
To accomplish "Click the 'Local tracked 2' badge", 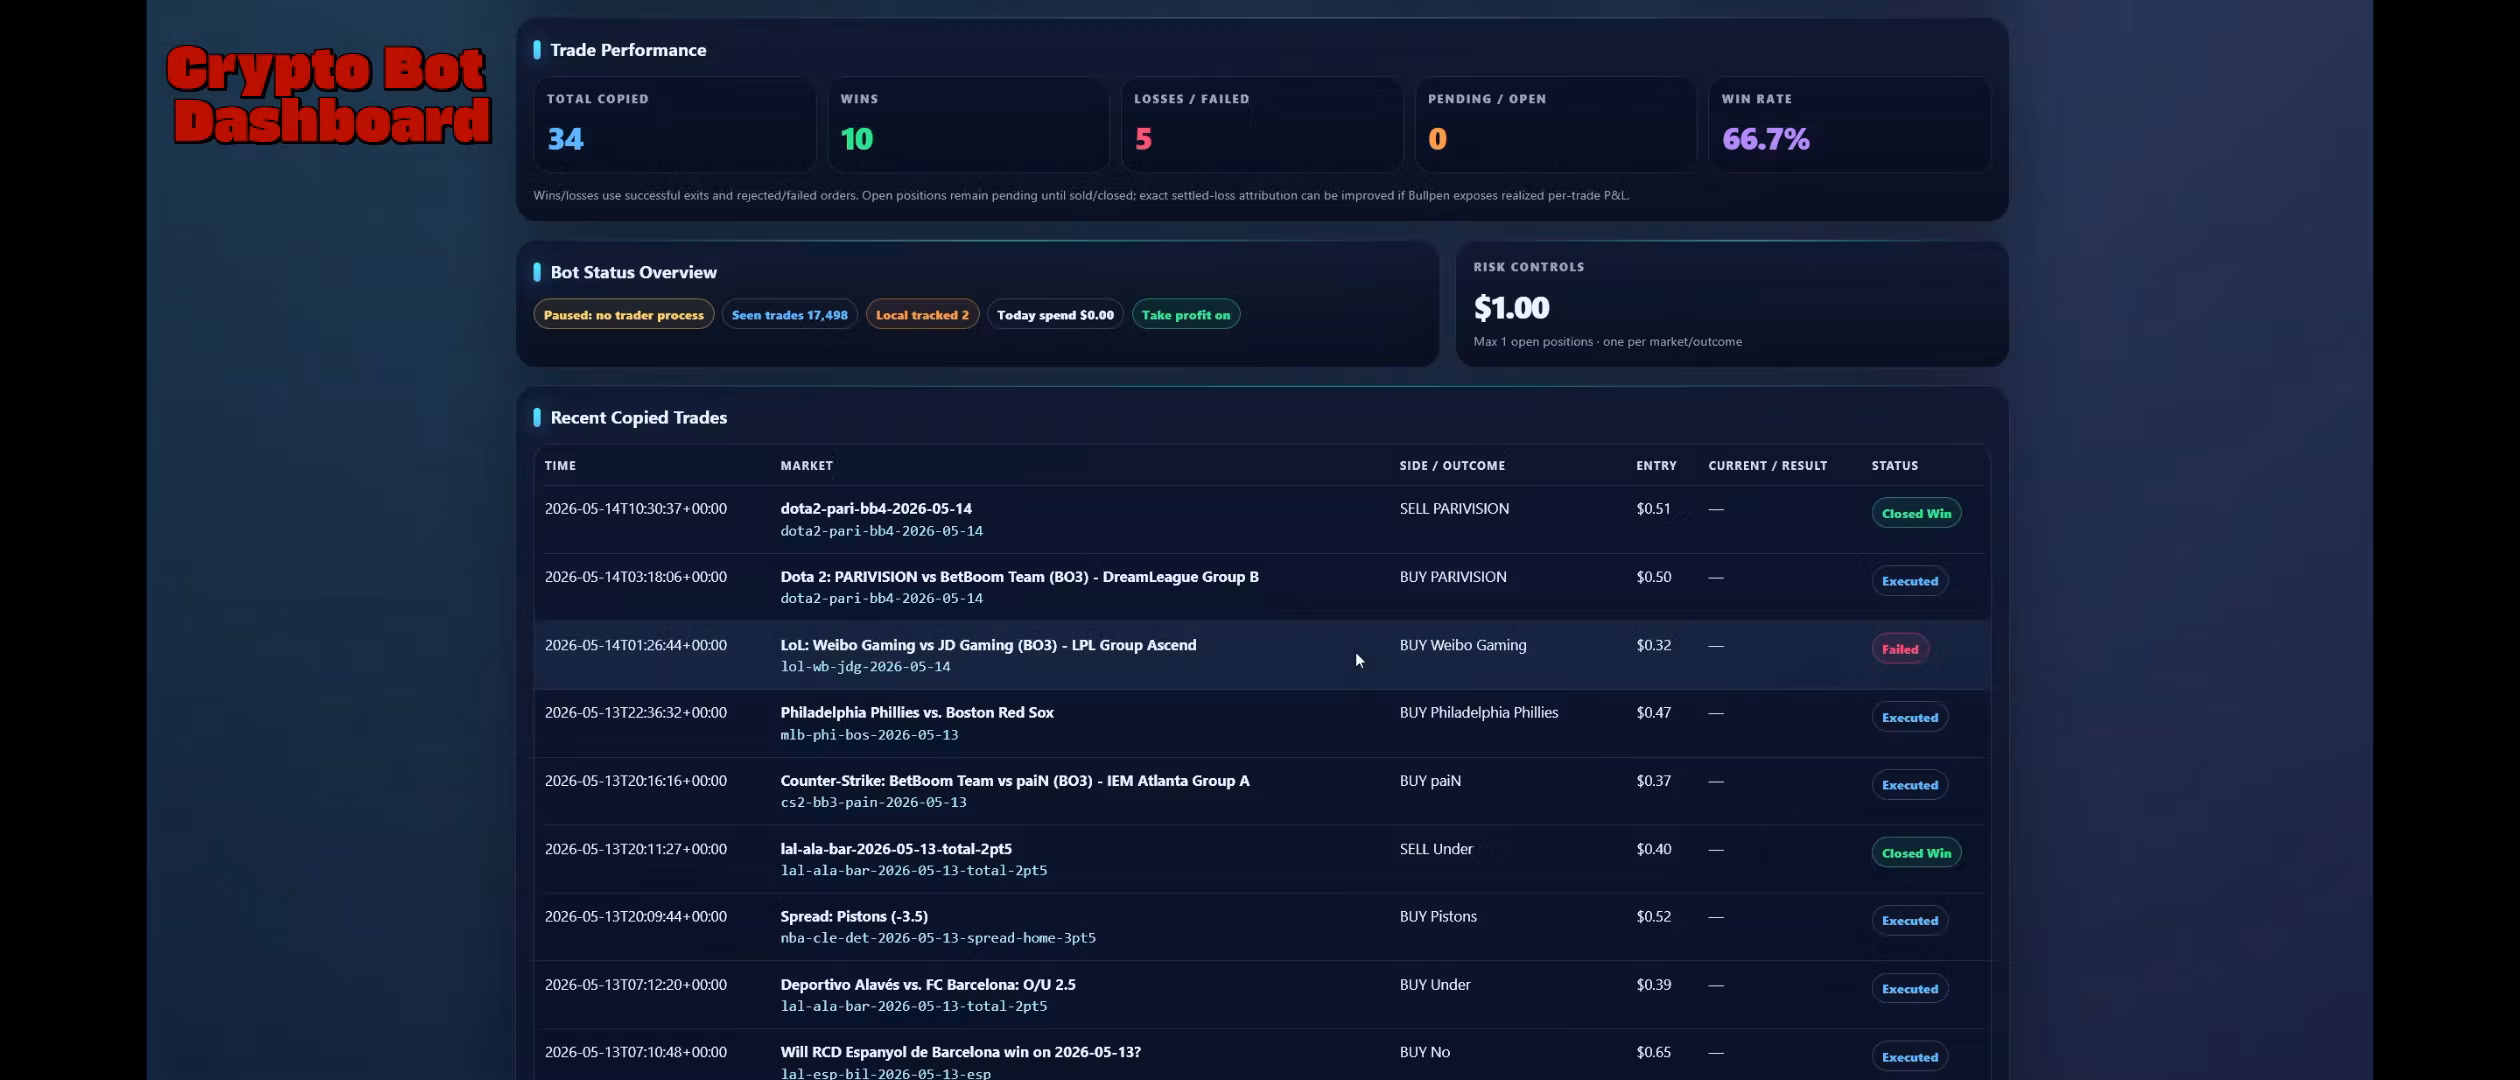I will [922, 315].
